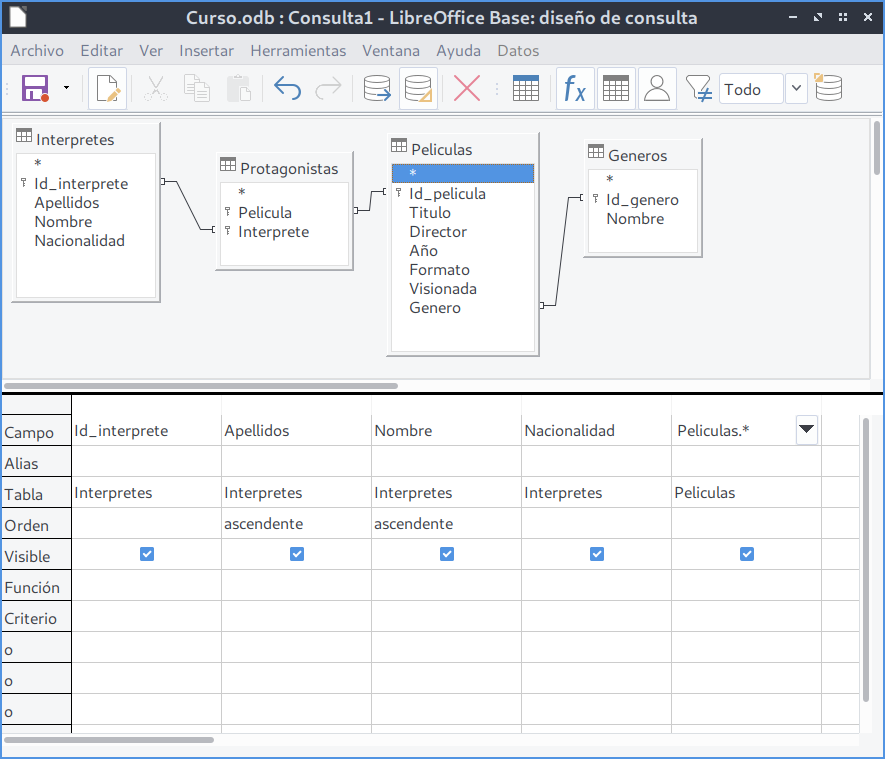Open the Save button dropdown arrow
Image resolution: width=885 pixels, height=759 pixels.
(66, 89)
